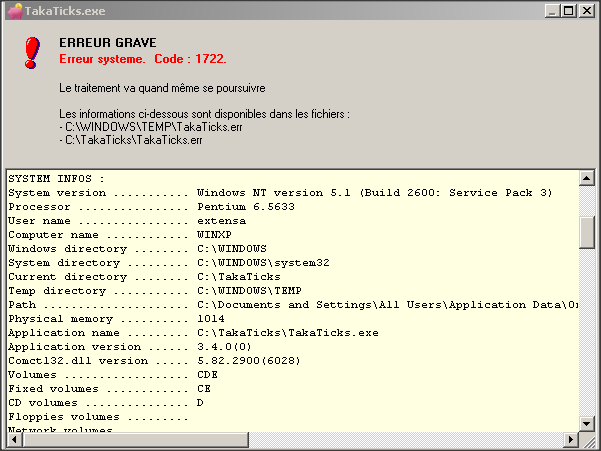Click the System version 'Windows NT version 5.1' line

[x=280, y=193]
